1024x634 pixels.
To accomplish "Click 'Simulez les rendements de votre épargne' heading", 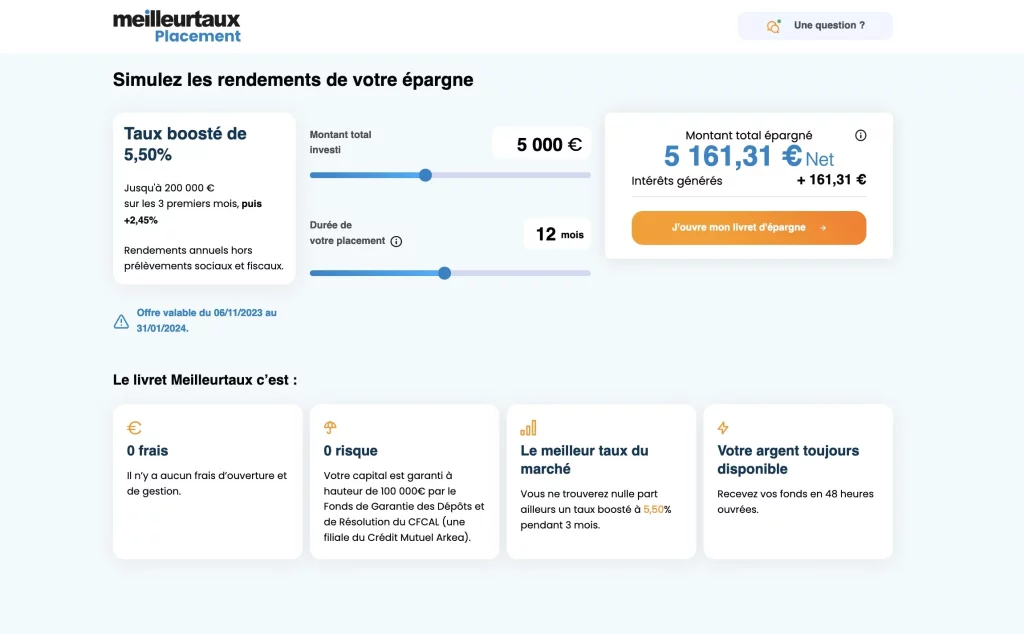I will (x=293, y=80).
